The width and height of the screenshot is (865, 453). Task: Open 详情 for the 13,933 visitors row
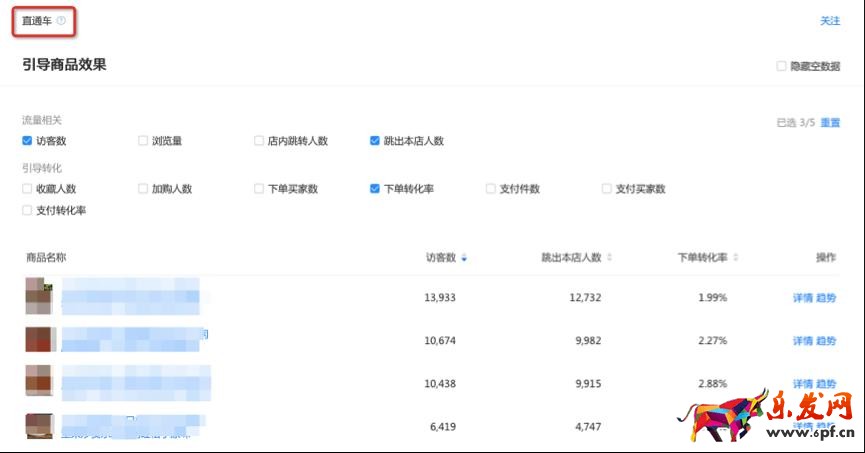coord(803,298)
